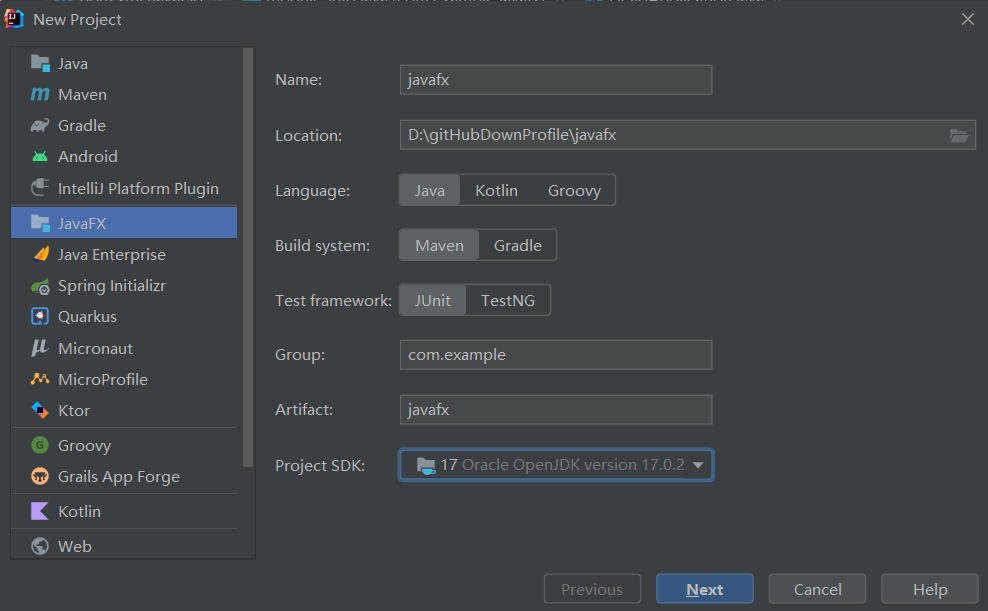Click the folder icon beside Location
This screenshot has height=611, width=988.
pyautogui.click(x=959, y=135)
